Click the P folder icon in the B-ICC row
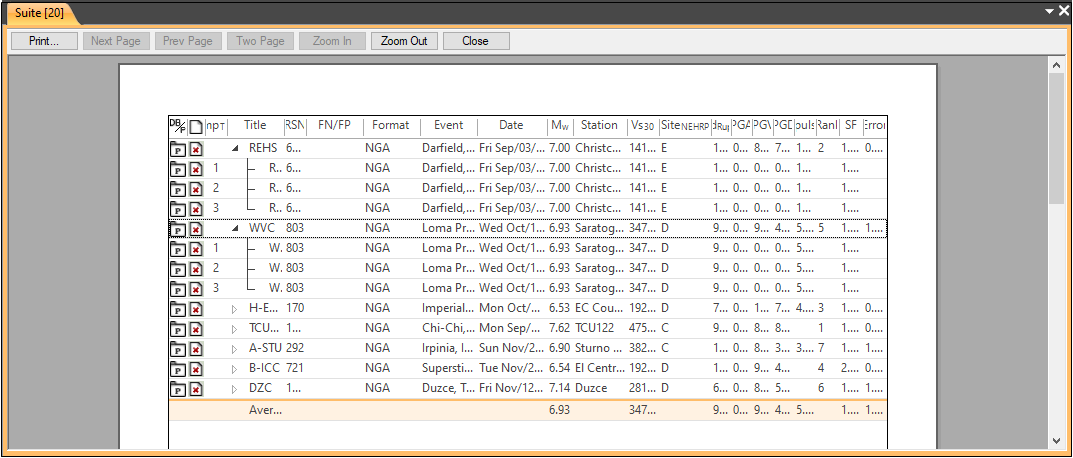Viewport: 1073px width, 458px height. coord(178,369)
